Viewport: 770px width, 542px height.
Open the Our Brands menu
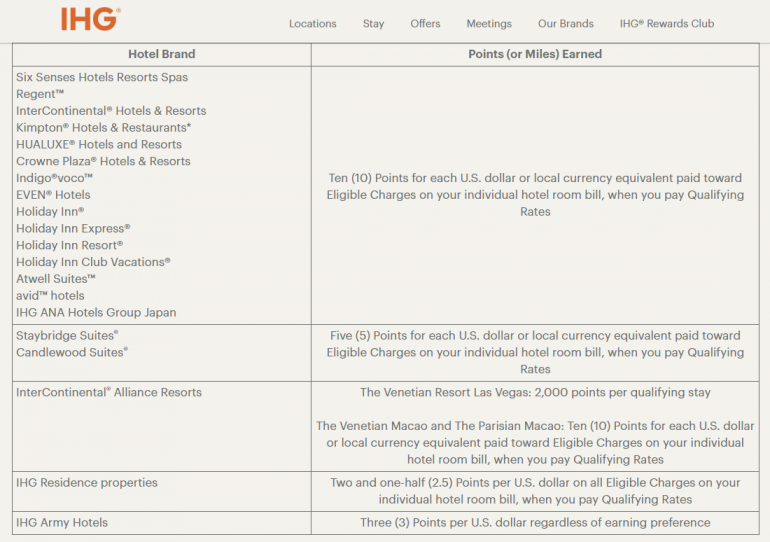(x=565, y=24)
